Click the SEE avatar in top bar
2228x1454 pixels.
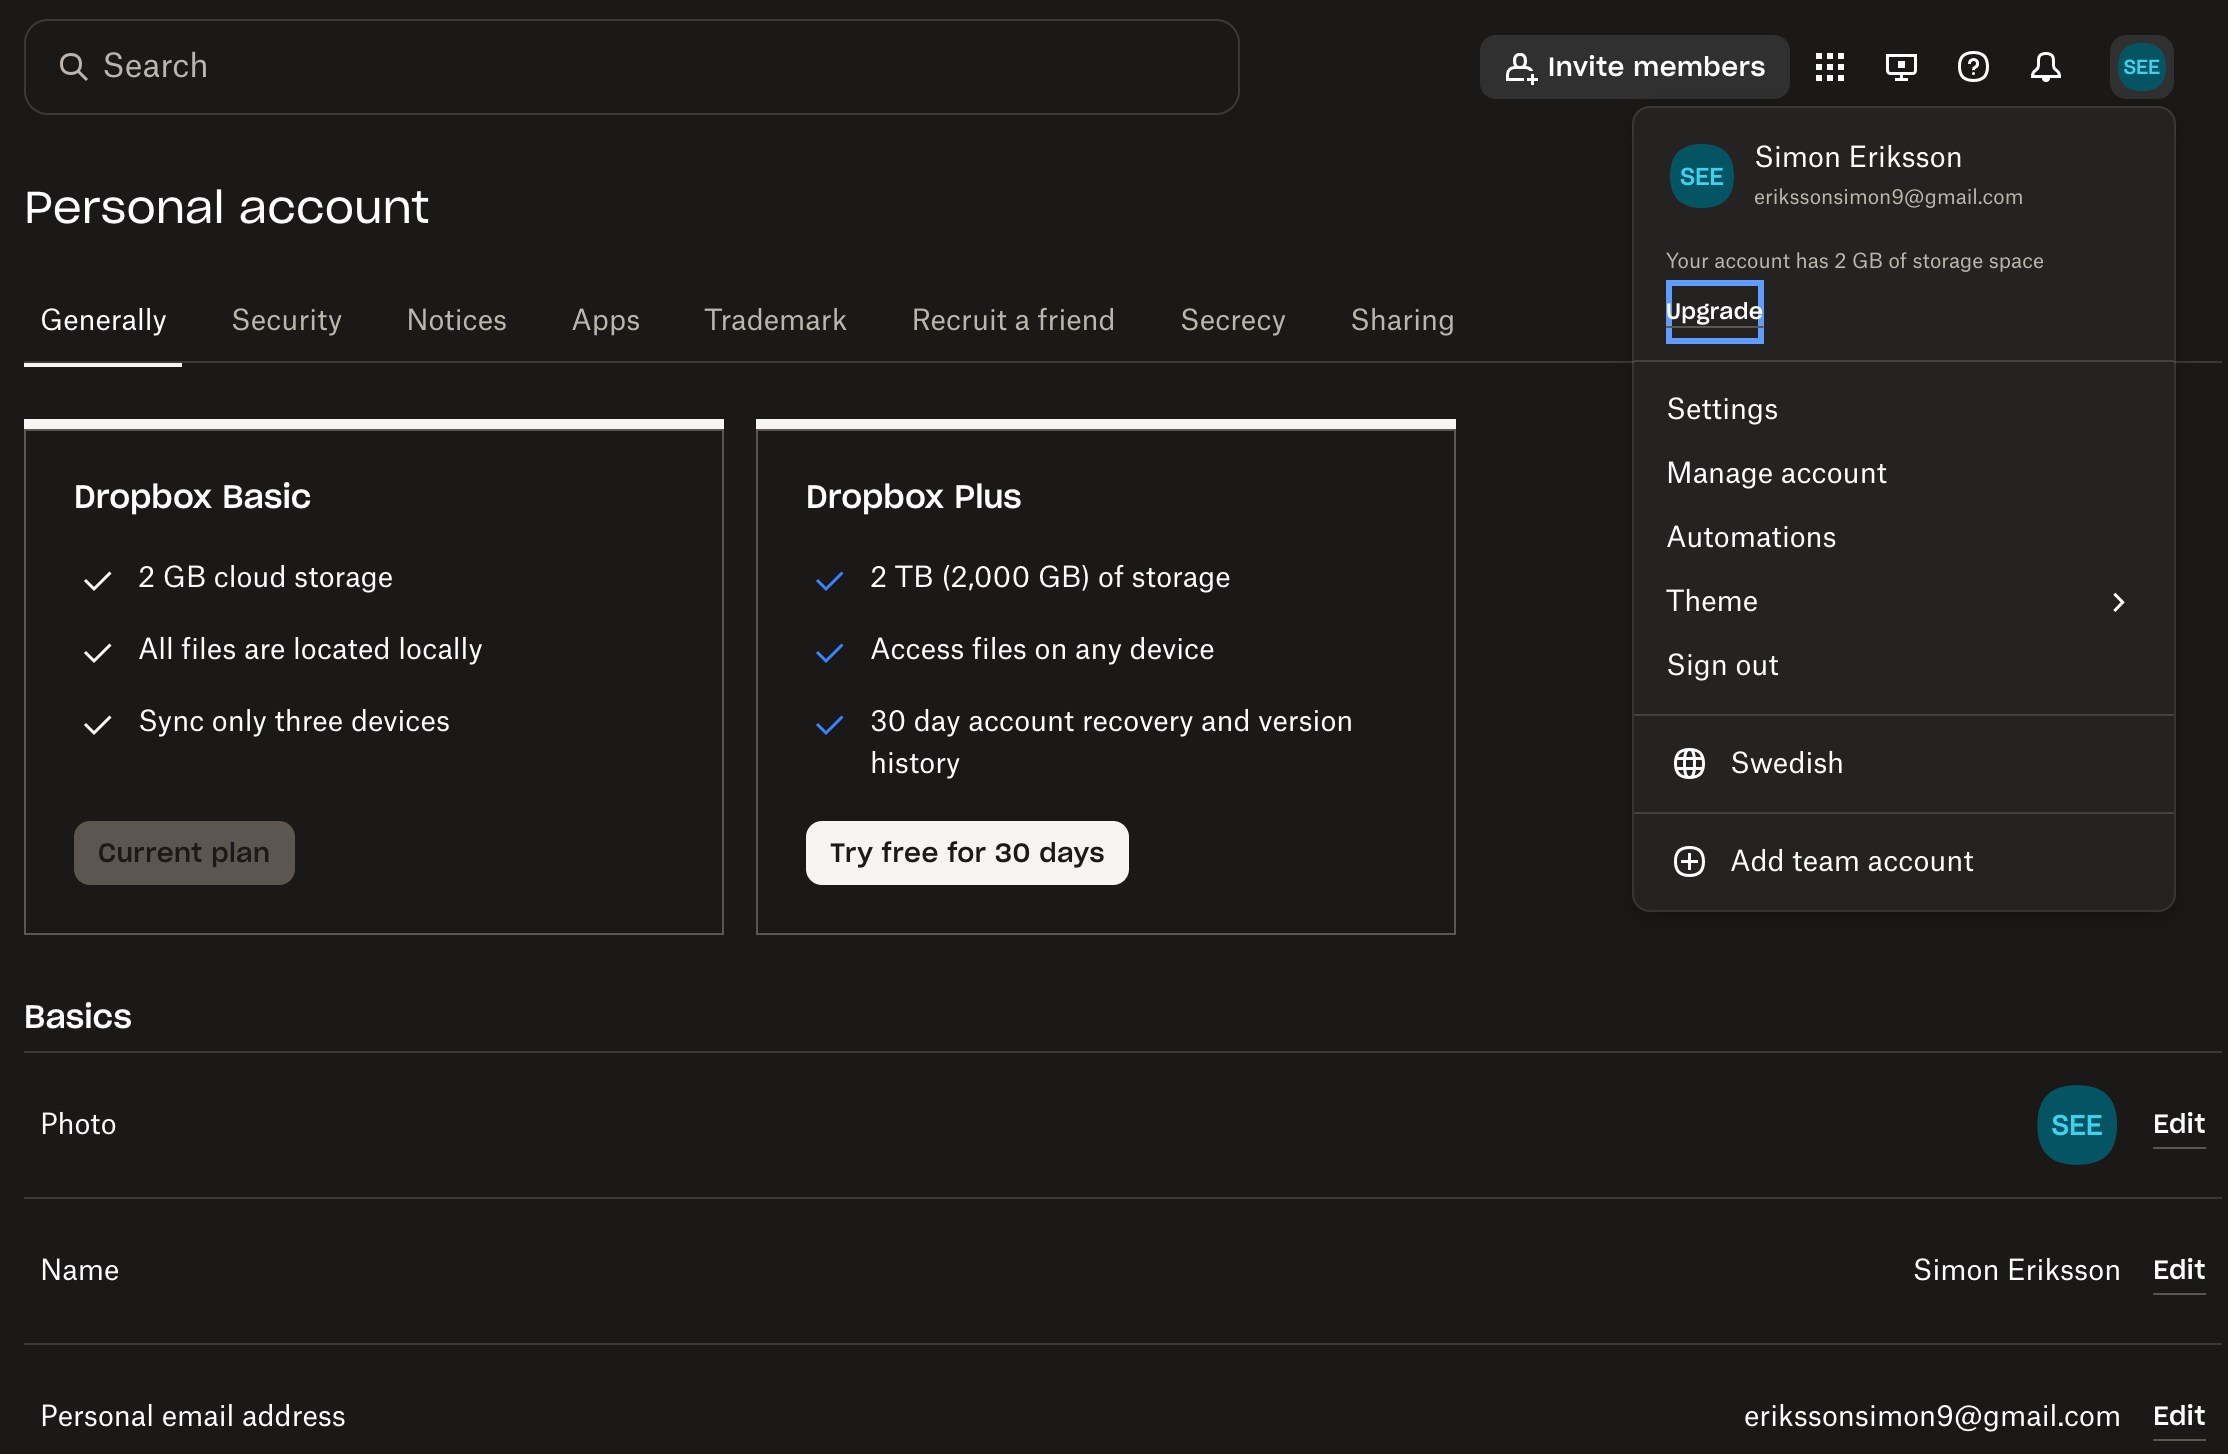2141,67
